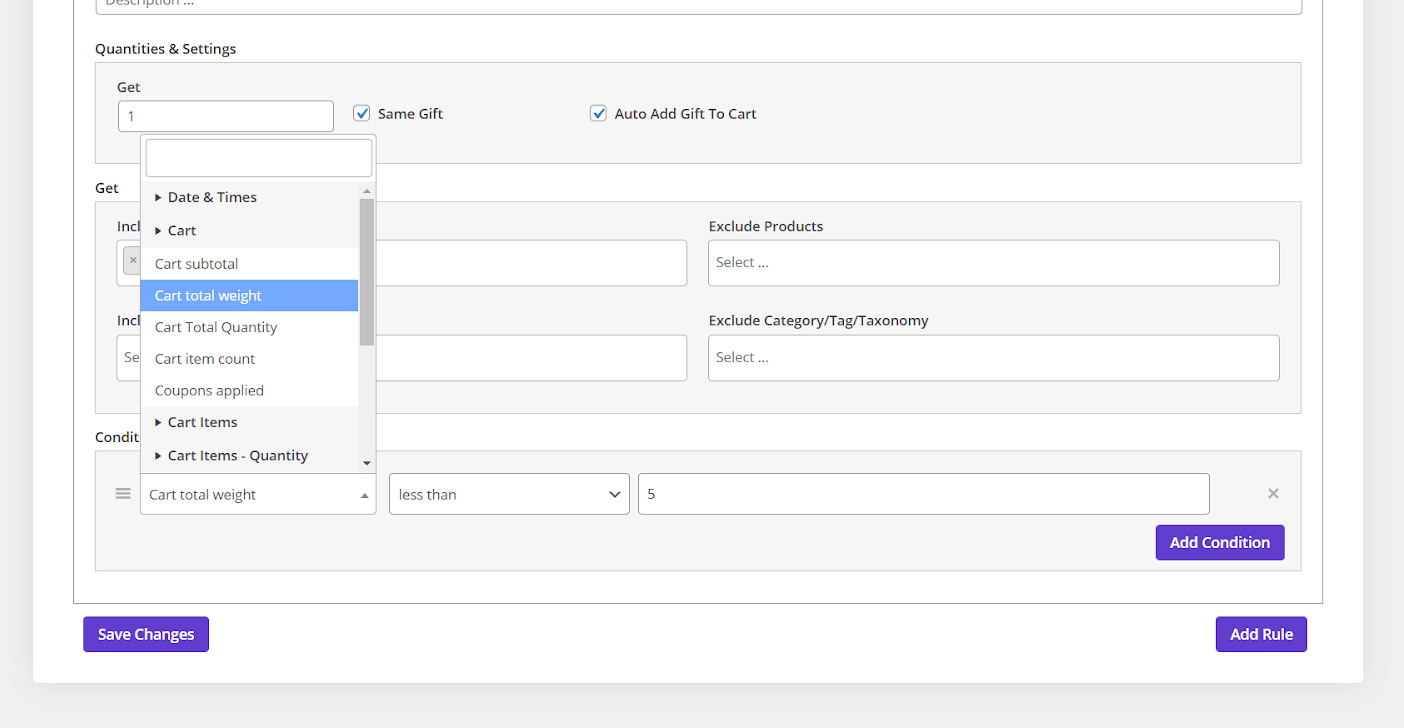This screenshot has width=1404, height=728.
Task: Remove selected product tag in Include Products
Action: point(132,261)
